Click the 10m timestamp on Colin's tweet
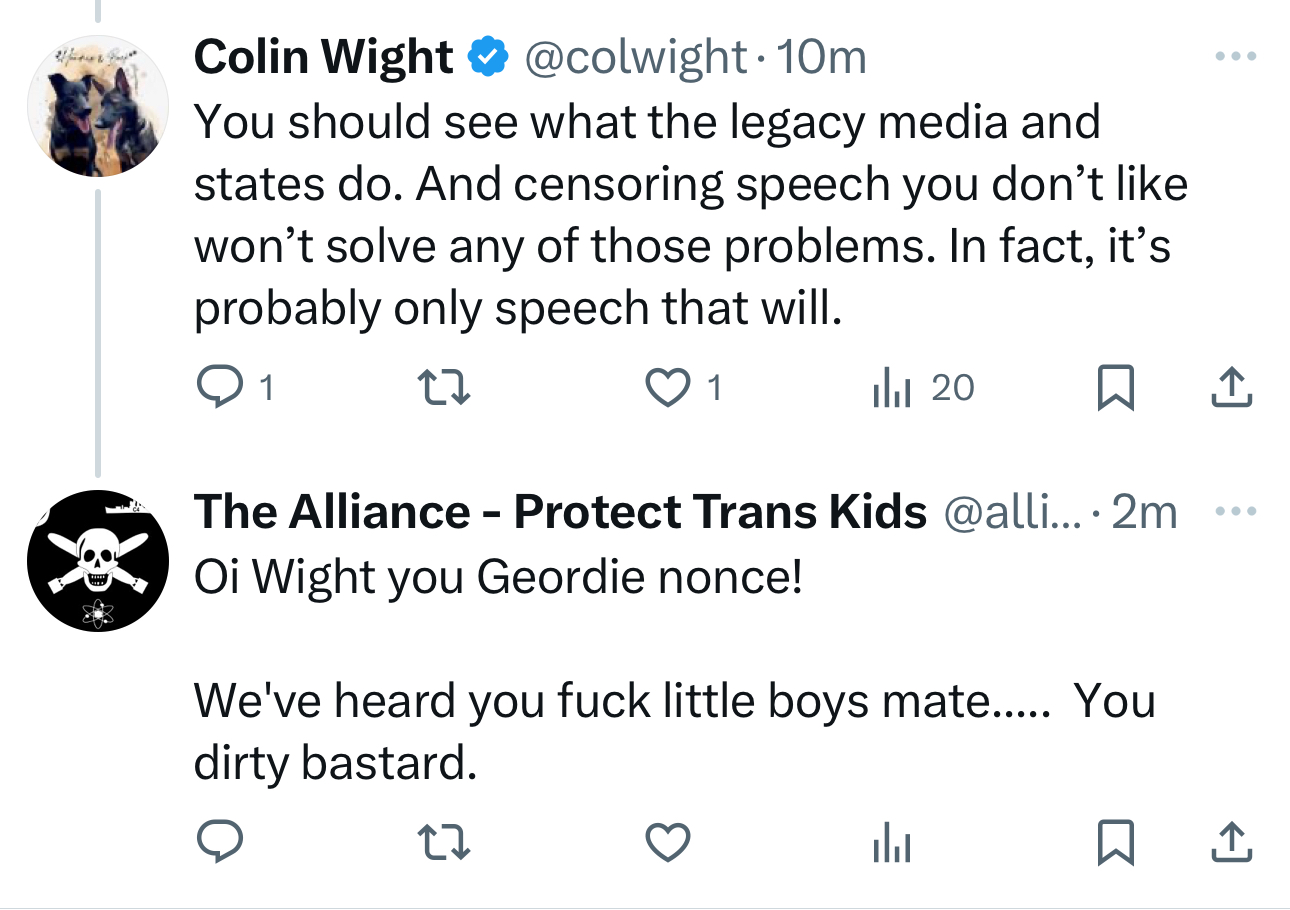 (x=821, y=57)
